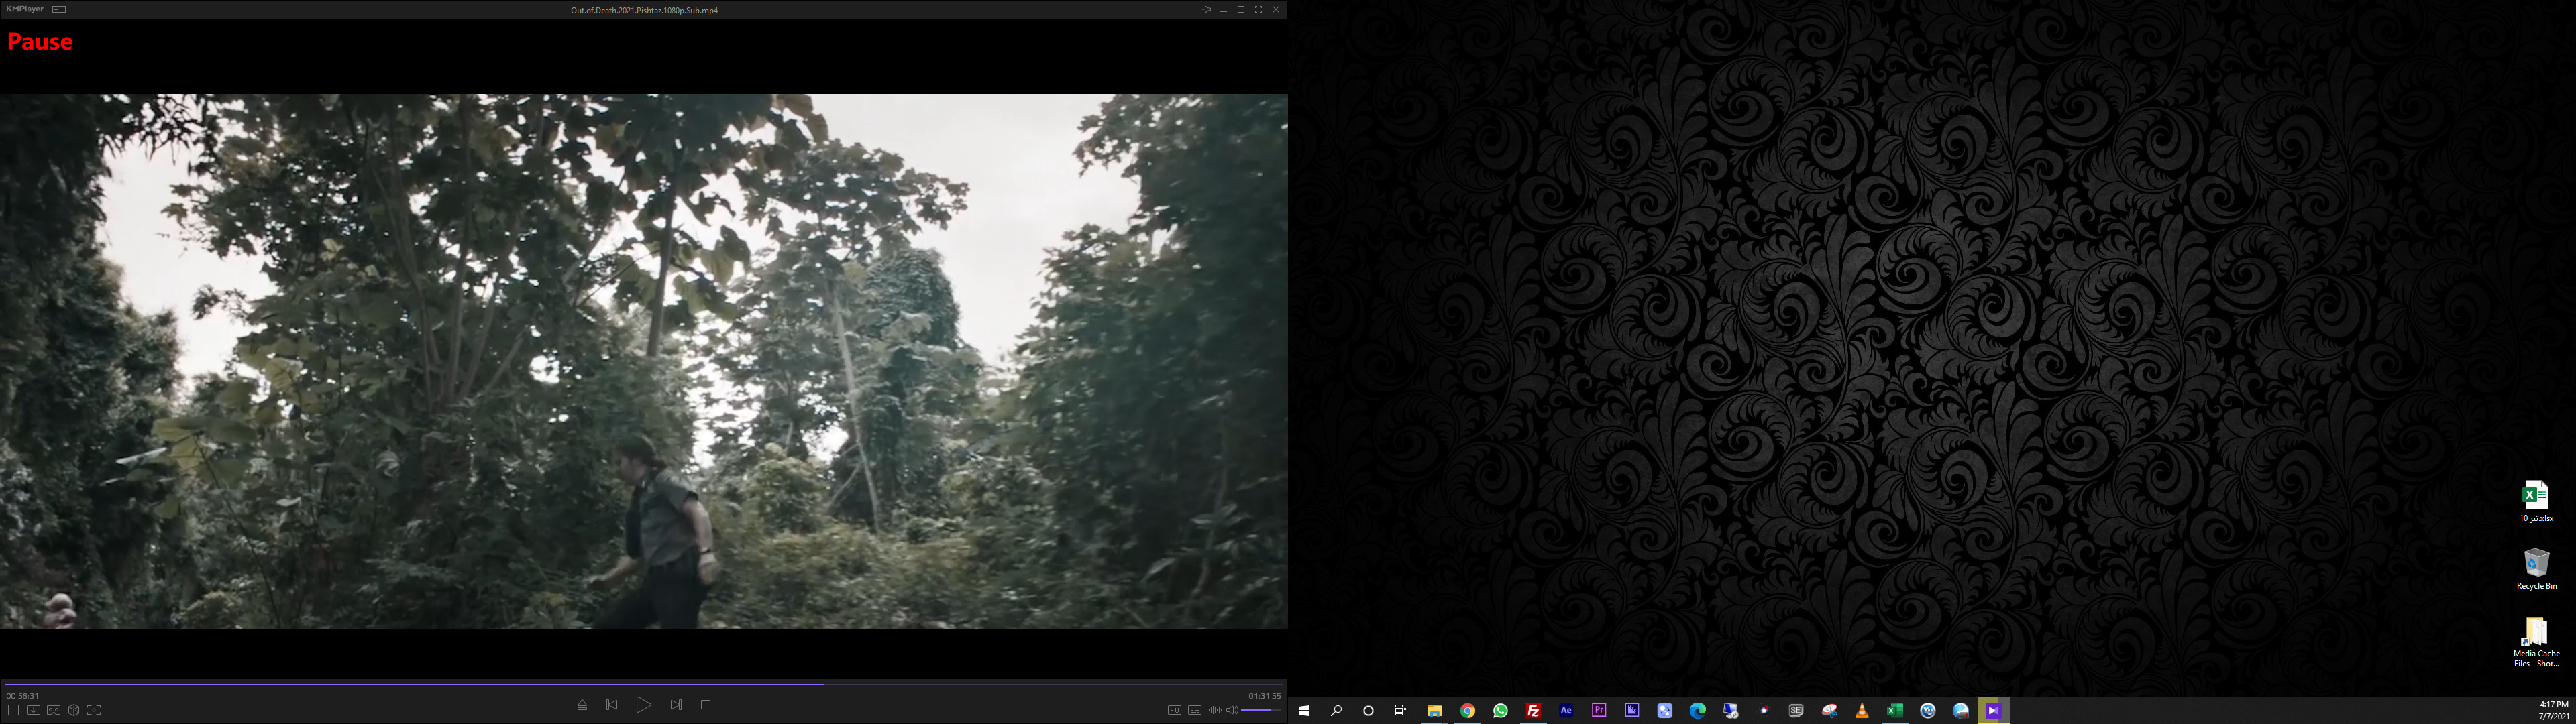Open the KMPlayer logo menu
This screenshot has width=2576, height=724.
[x=25, y=9]
